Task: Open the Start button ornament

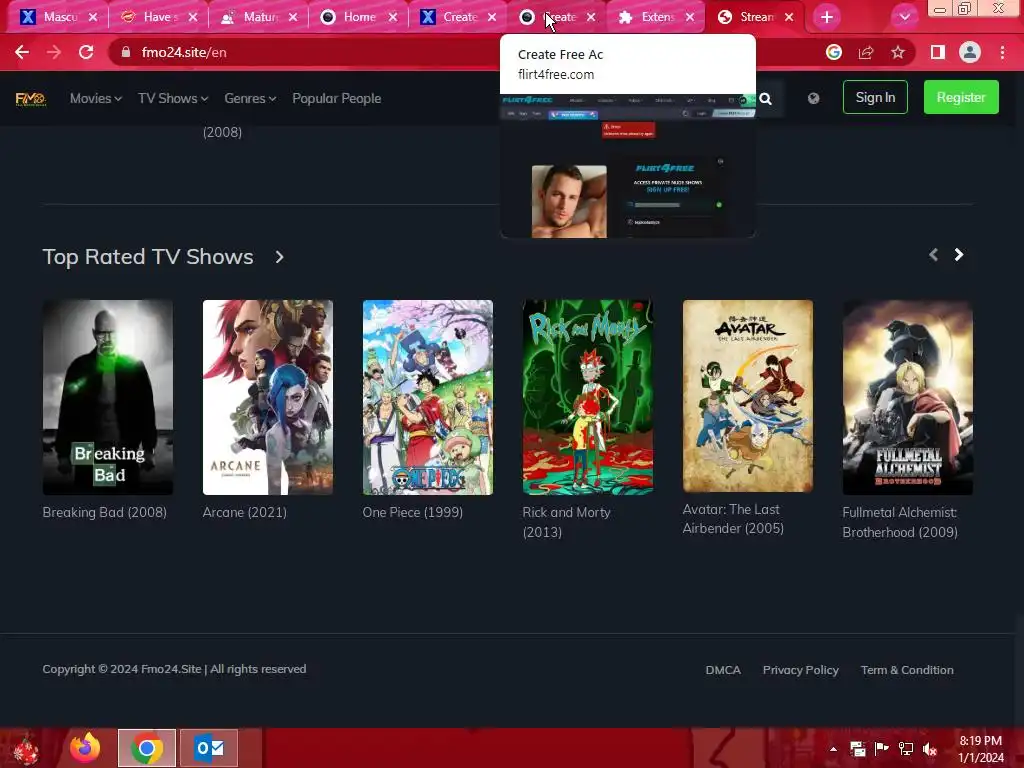Action: coord(26,749)
